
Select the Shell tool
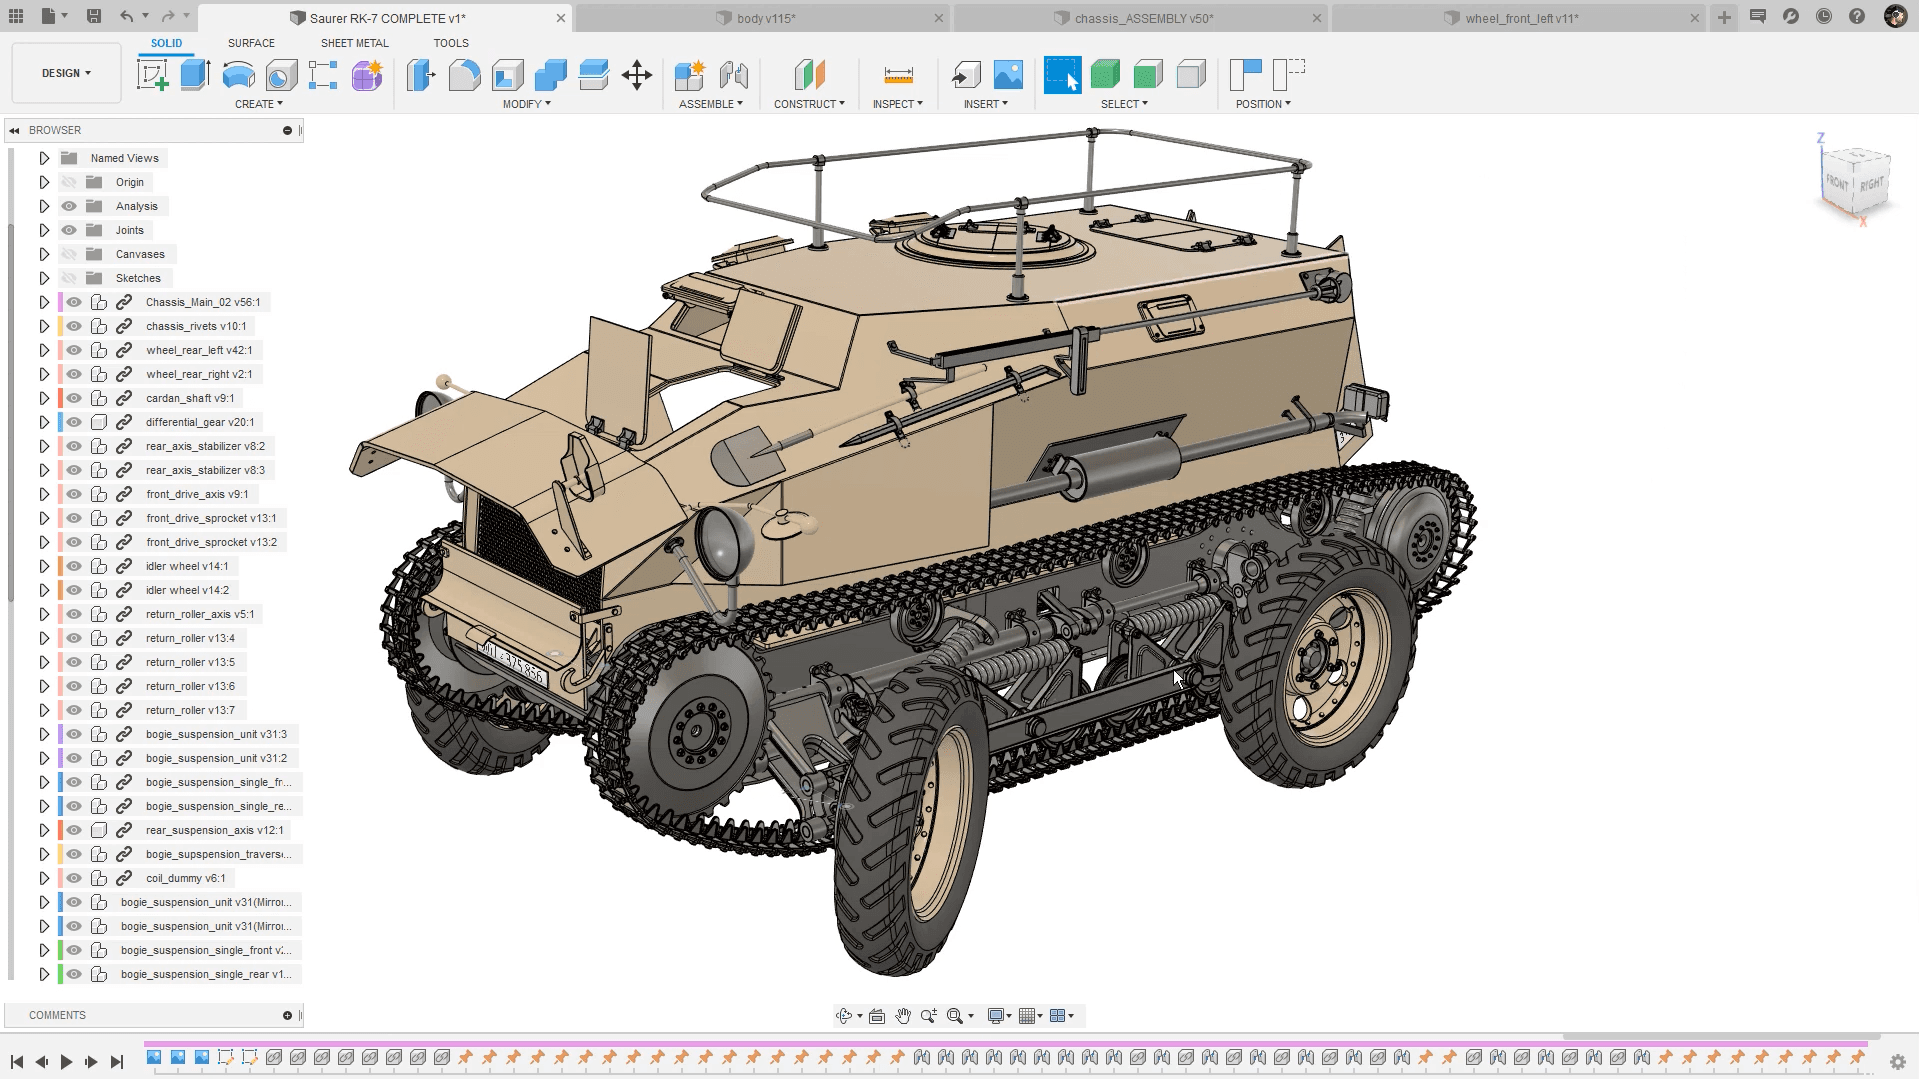pyautogui.click(x=507, y=75)
